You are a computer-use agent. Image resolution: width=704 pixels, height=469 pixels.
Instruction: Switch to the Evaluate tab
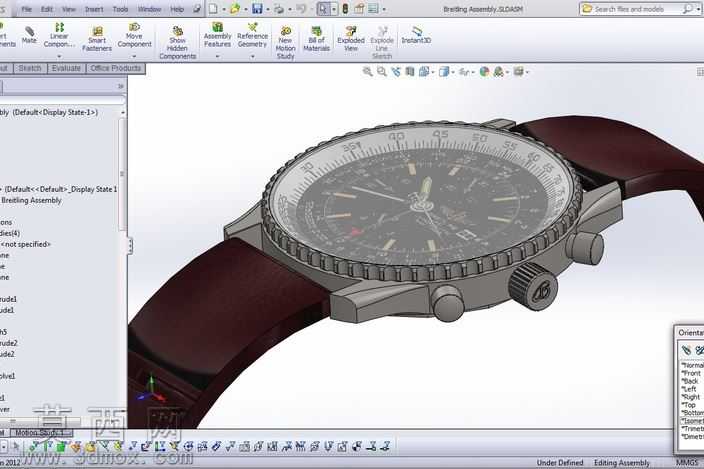66,68
